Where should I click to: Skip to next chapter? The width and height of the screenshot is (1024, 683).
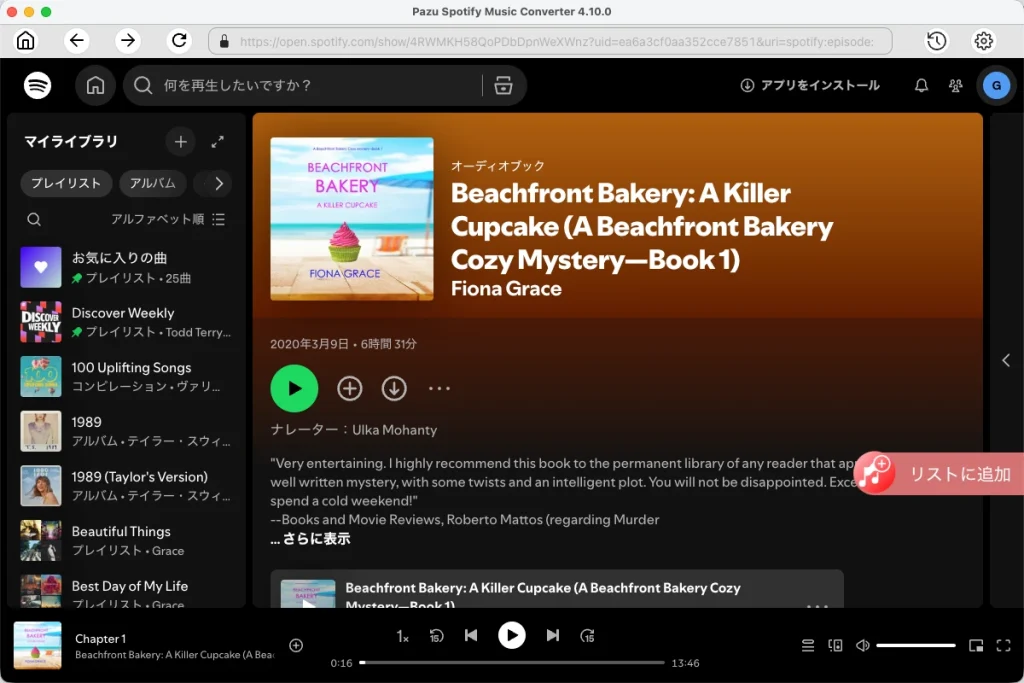[x=552, y=635]
